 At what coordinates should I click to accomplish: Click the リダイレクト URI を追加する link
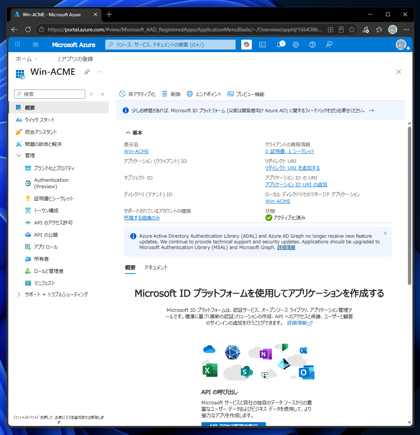click(292, 168)
